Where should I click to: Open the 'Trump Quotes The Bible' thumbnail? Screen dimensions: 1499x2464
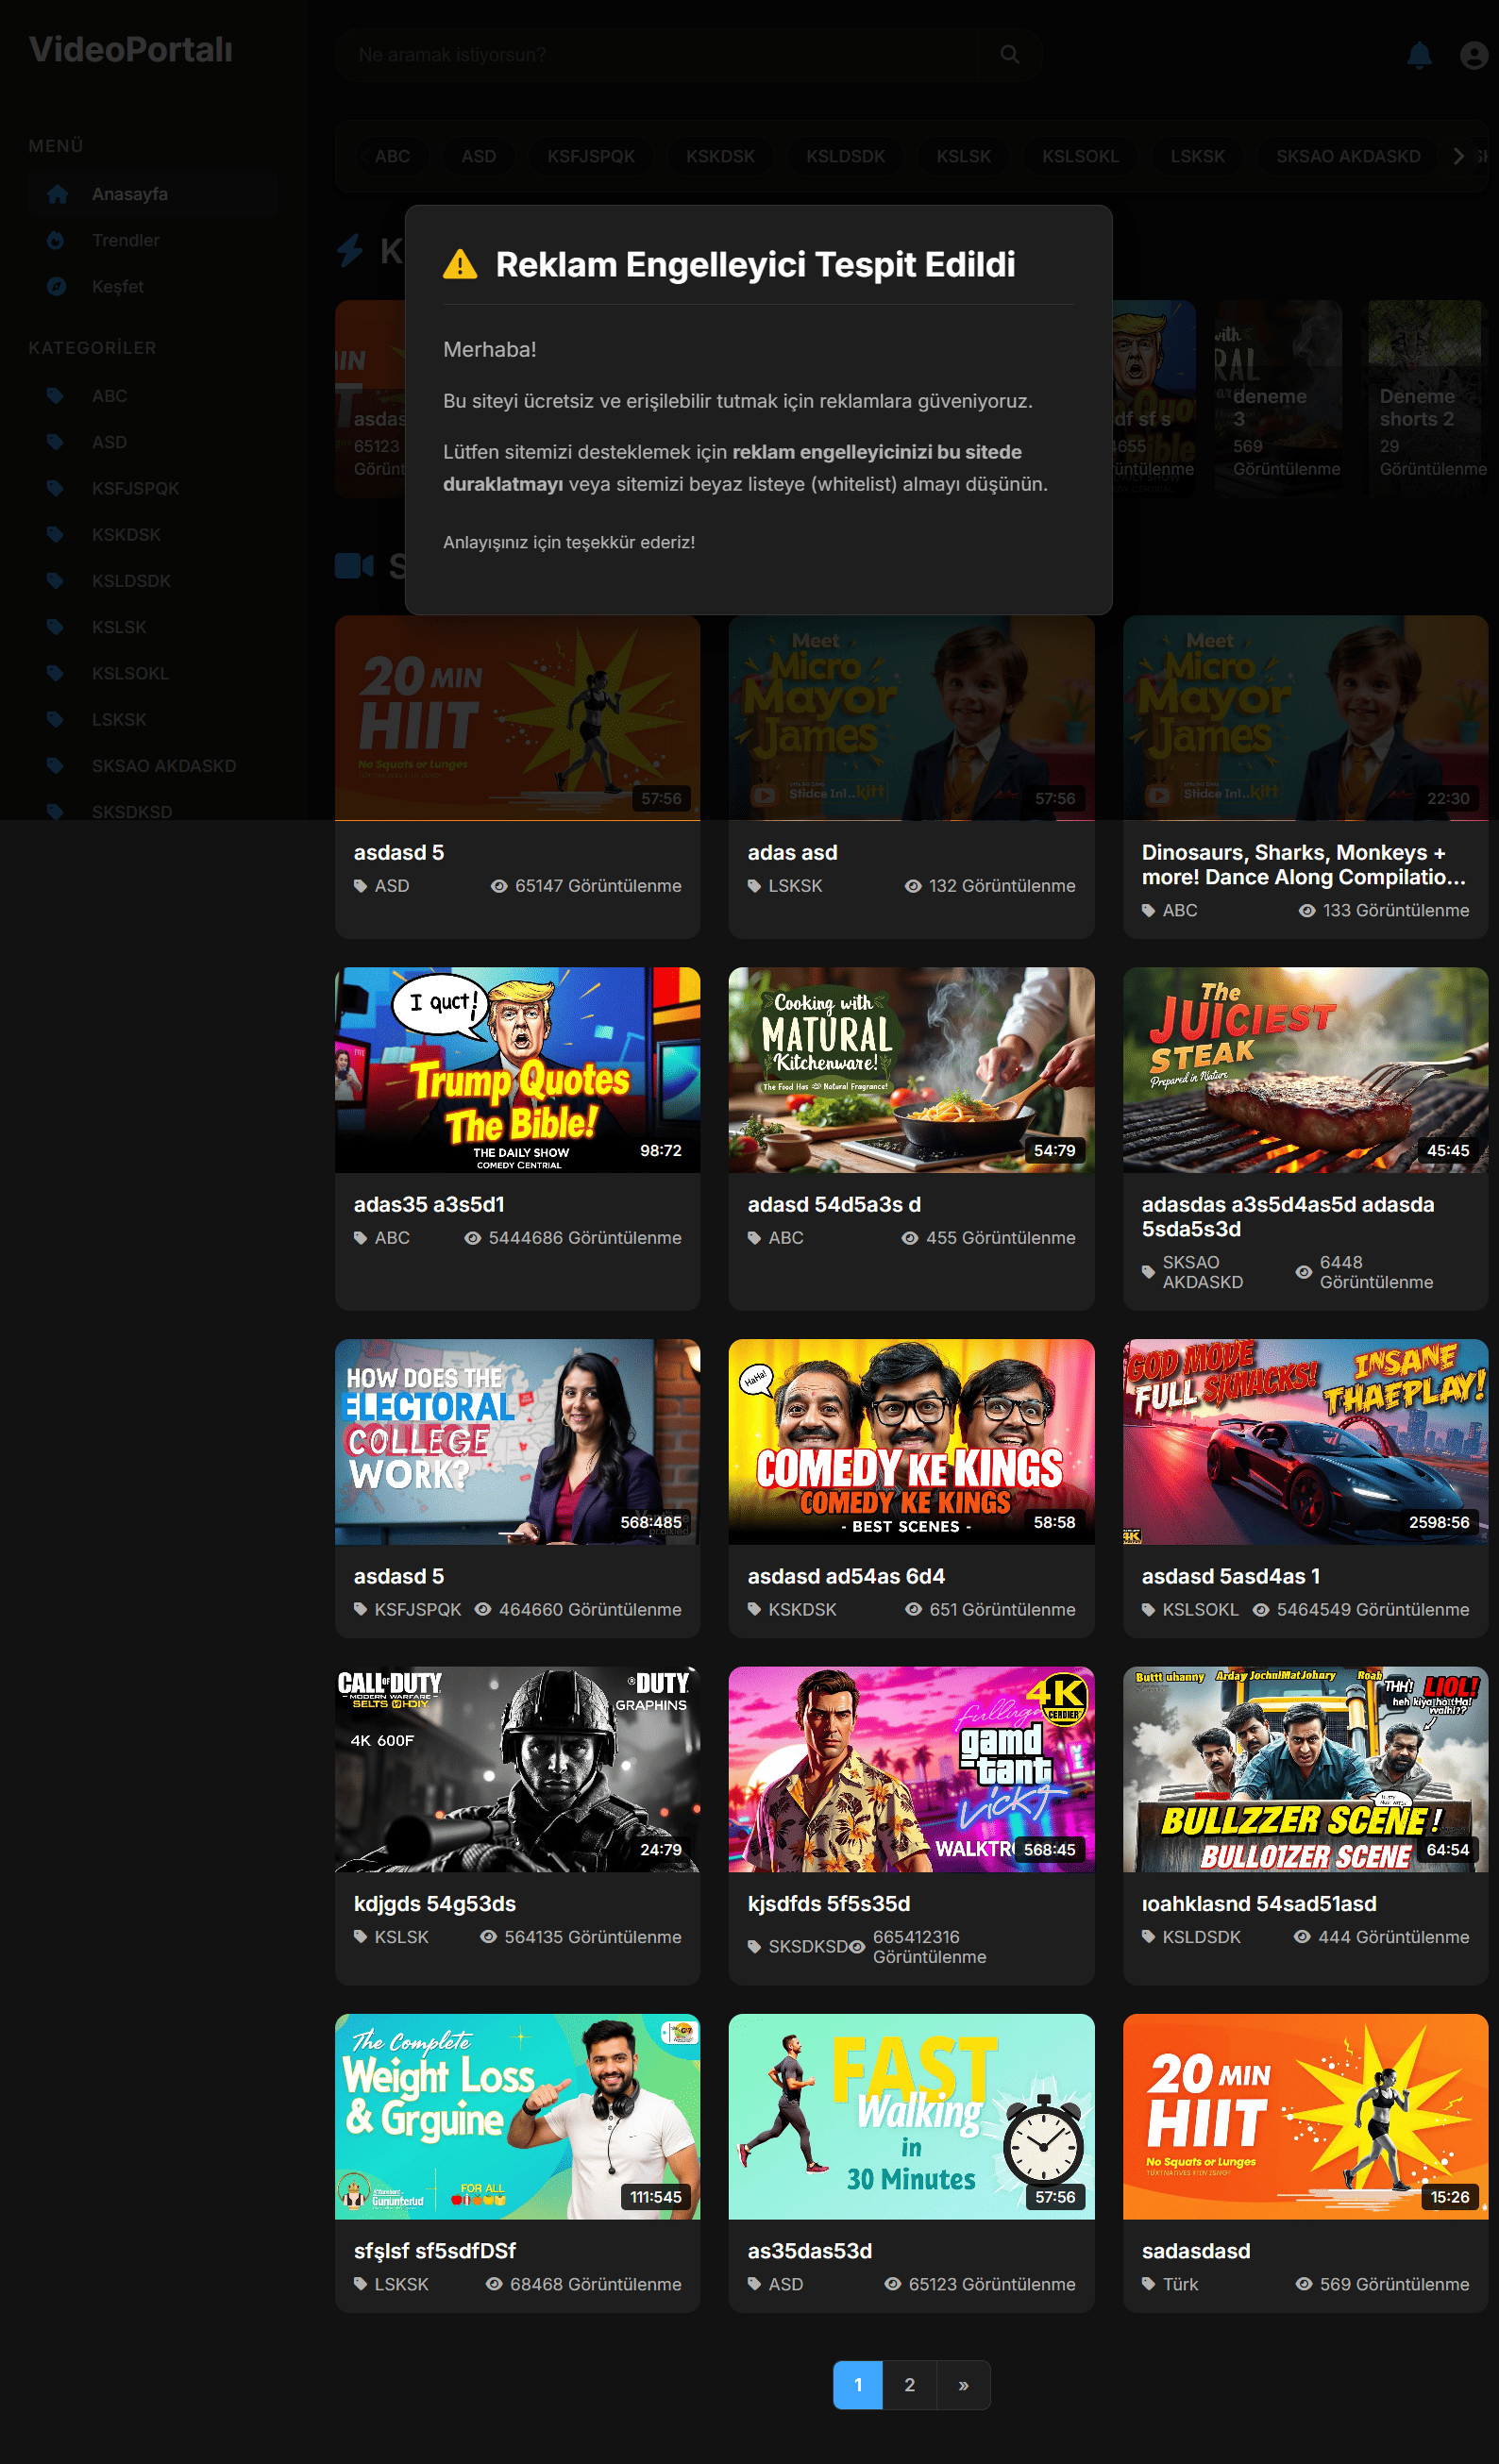[x=518, y=1070]
